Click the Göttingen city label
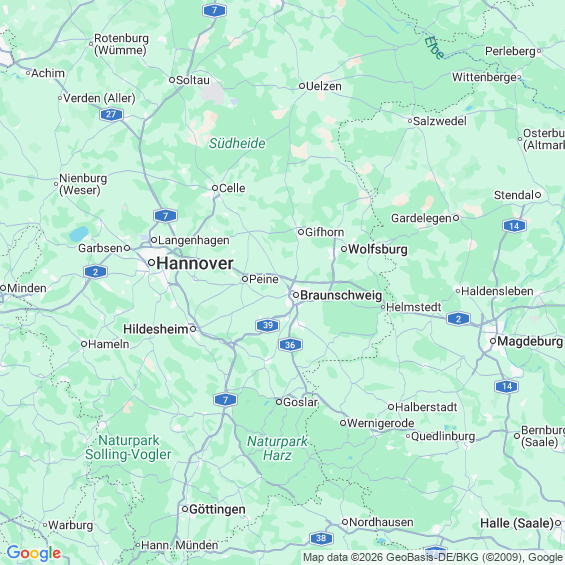 217,510
